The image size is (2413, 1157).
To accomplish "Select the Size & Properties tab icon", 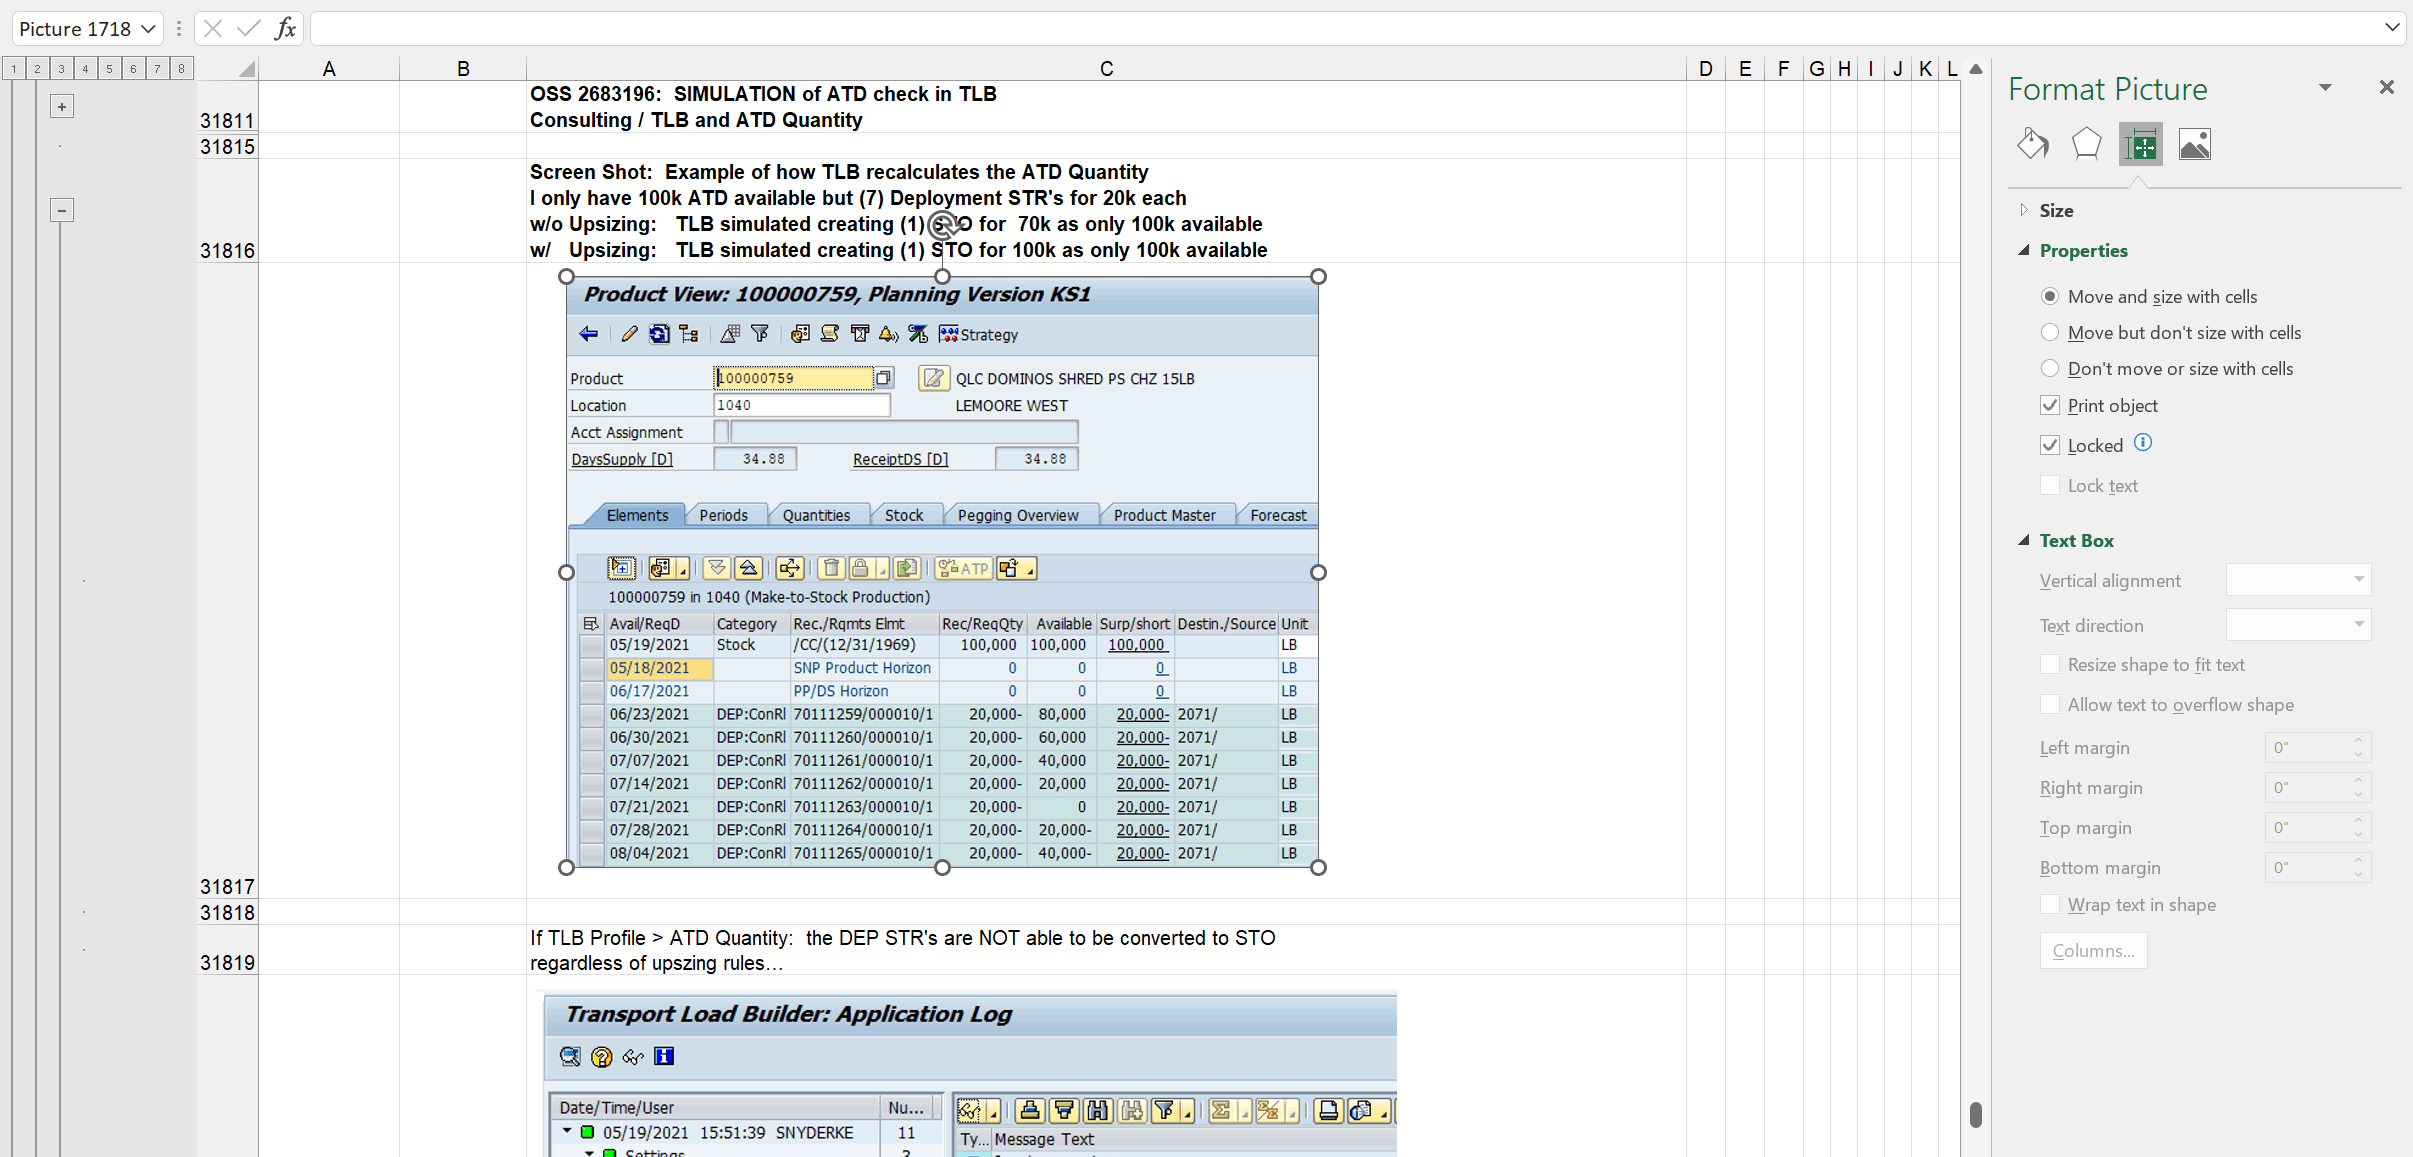I will pos(2140,145).
